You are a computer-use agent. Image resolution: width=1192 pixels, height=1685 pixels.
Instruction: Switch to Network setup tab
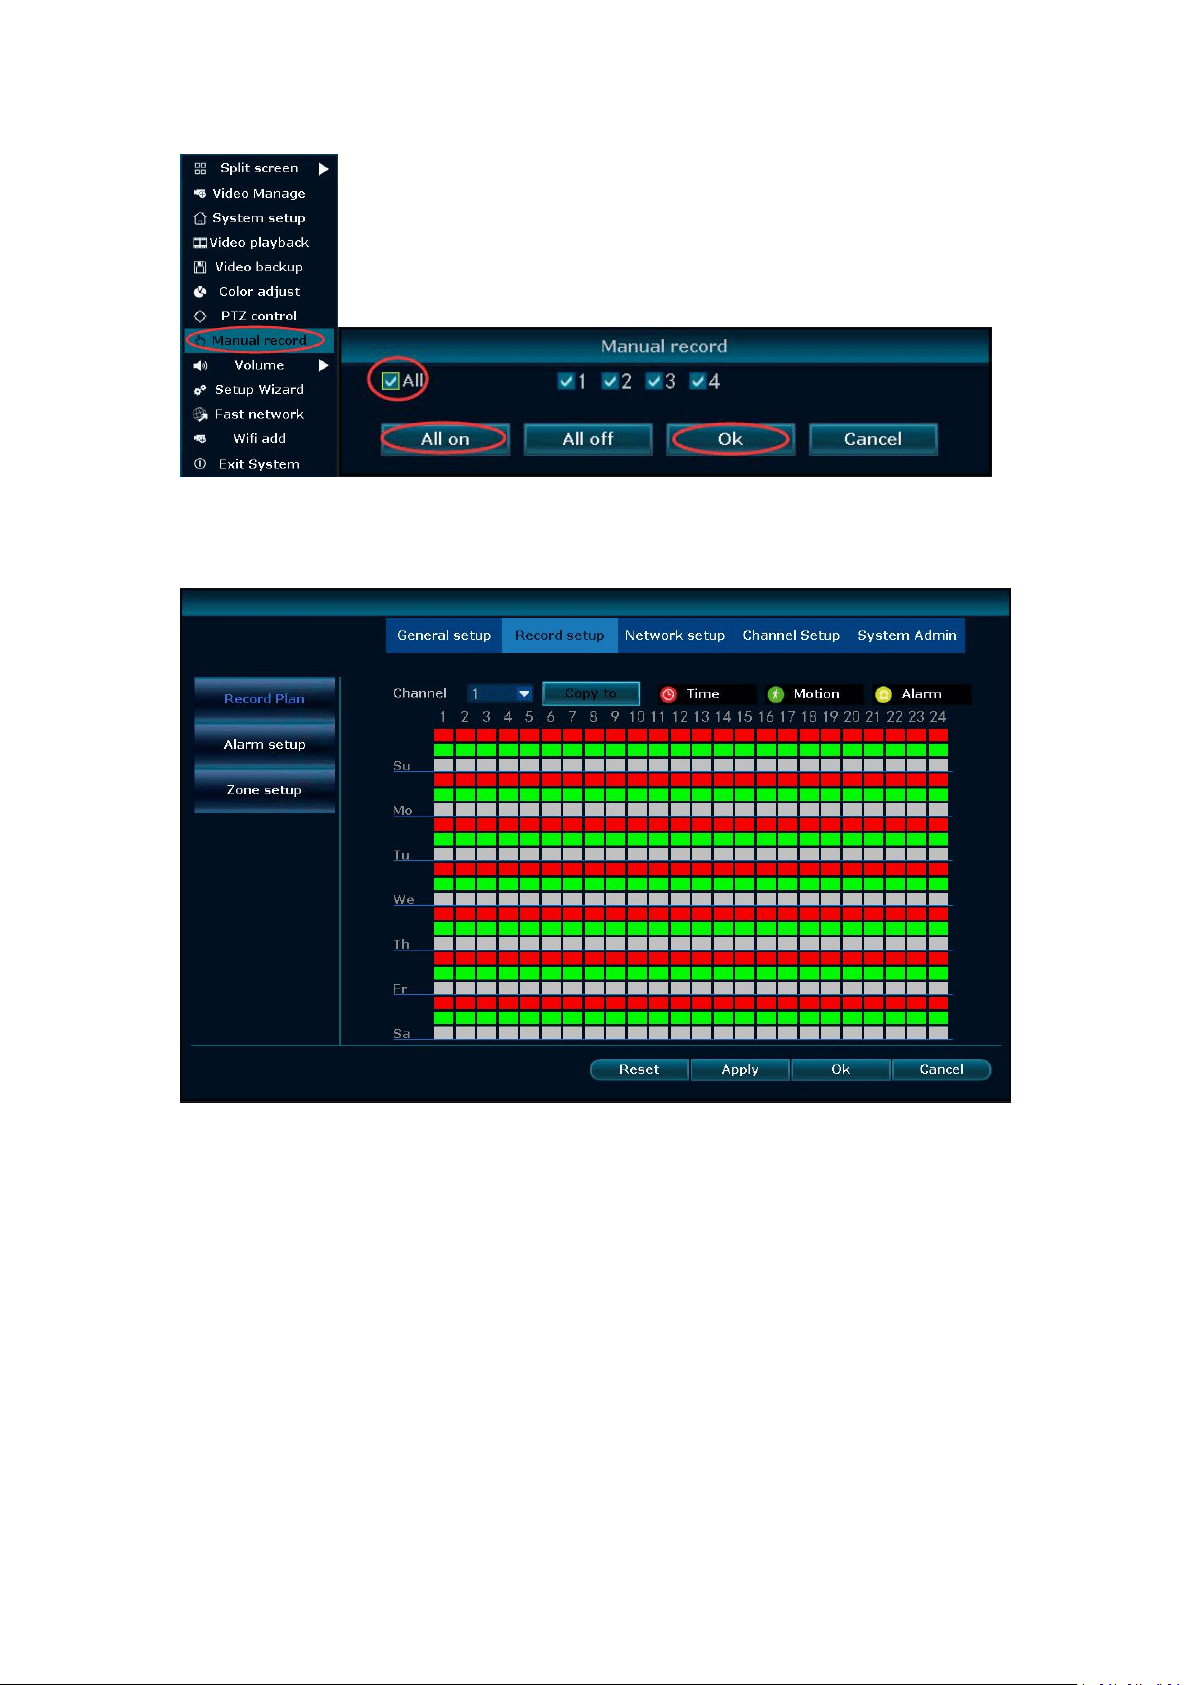tap(675, 635)
